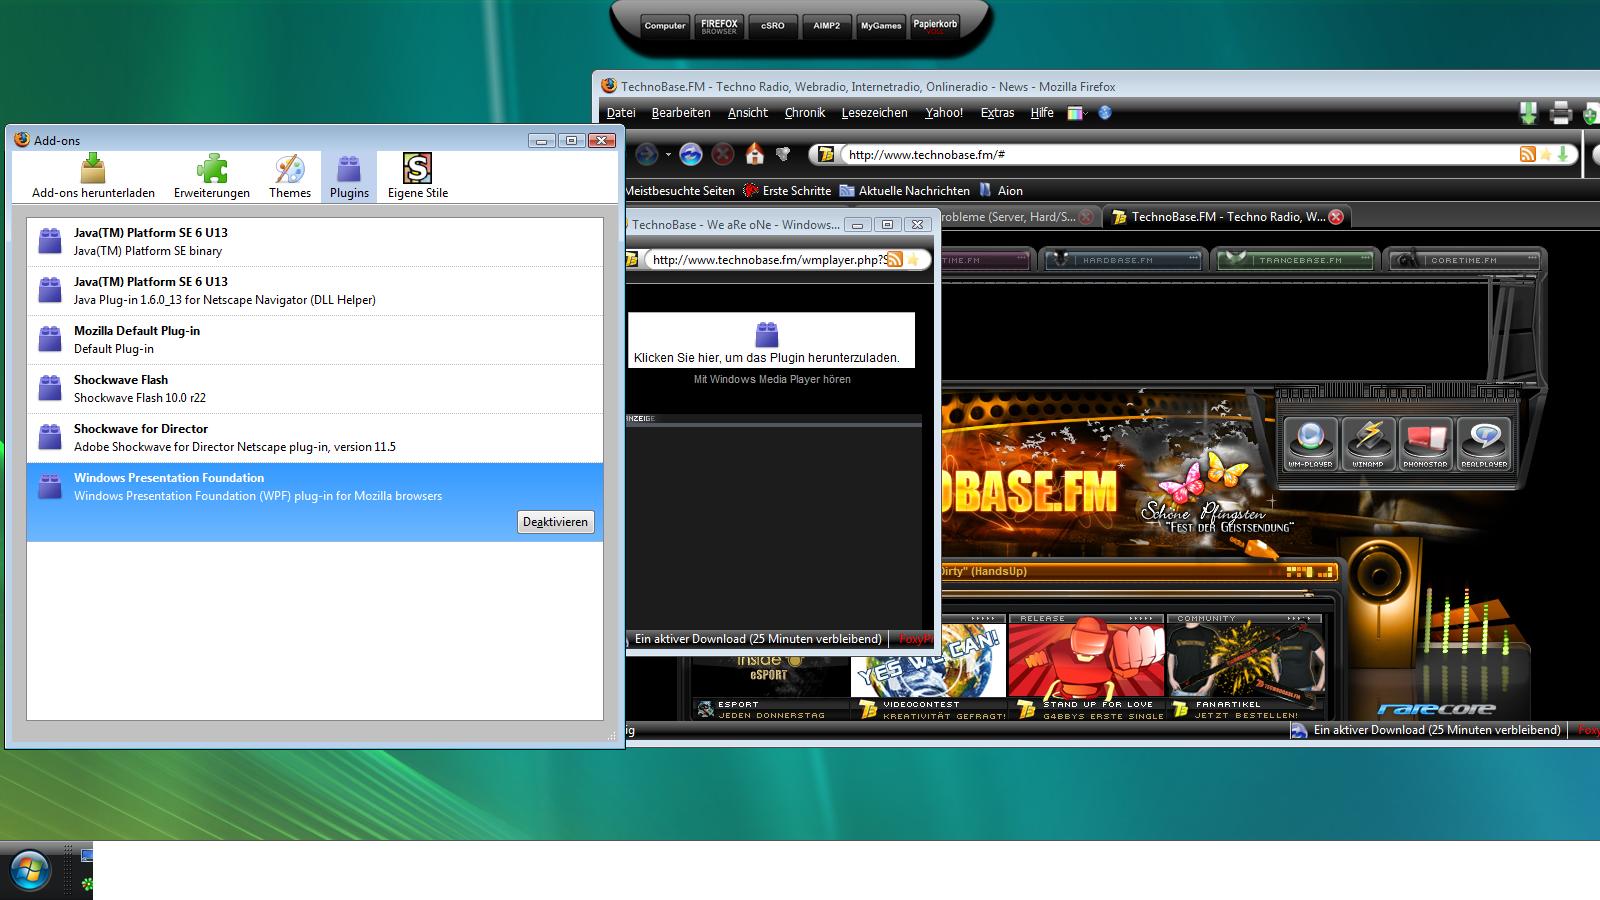Reload page with blue refresh icon

tap(690, 154)
